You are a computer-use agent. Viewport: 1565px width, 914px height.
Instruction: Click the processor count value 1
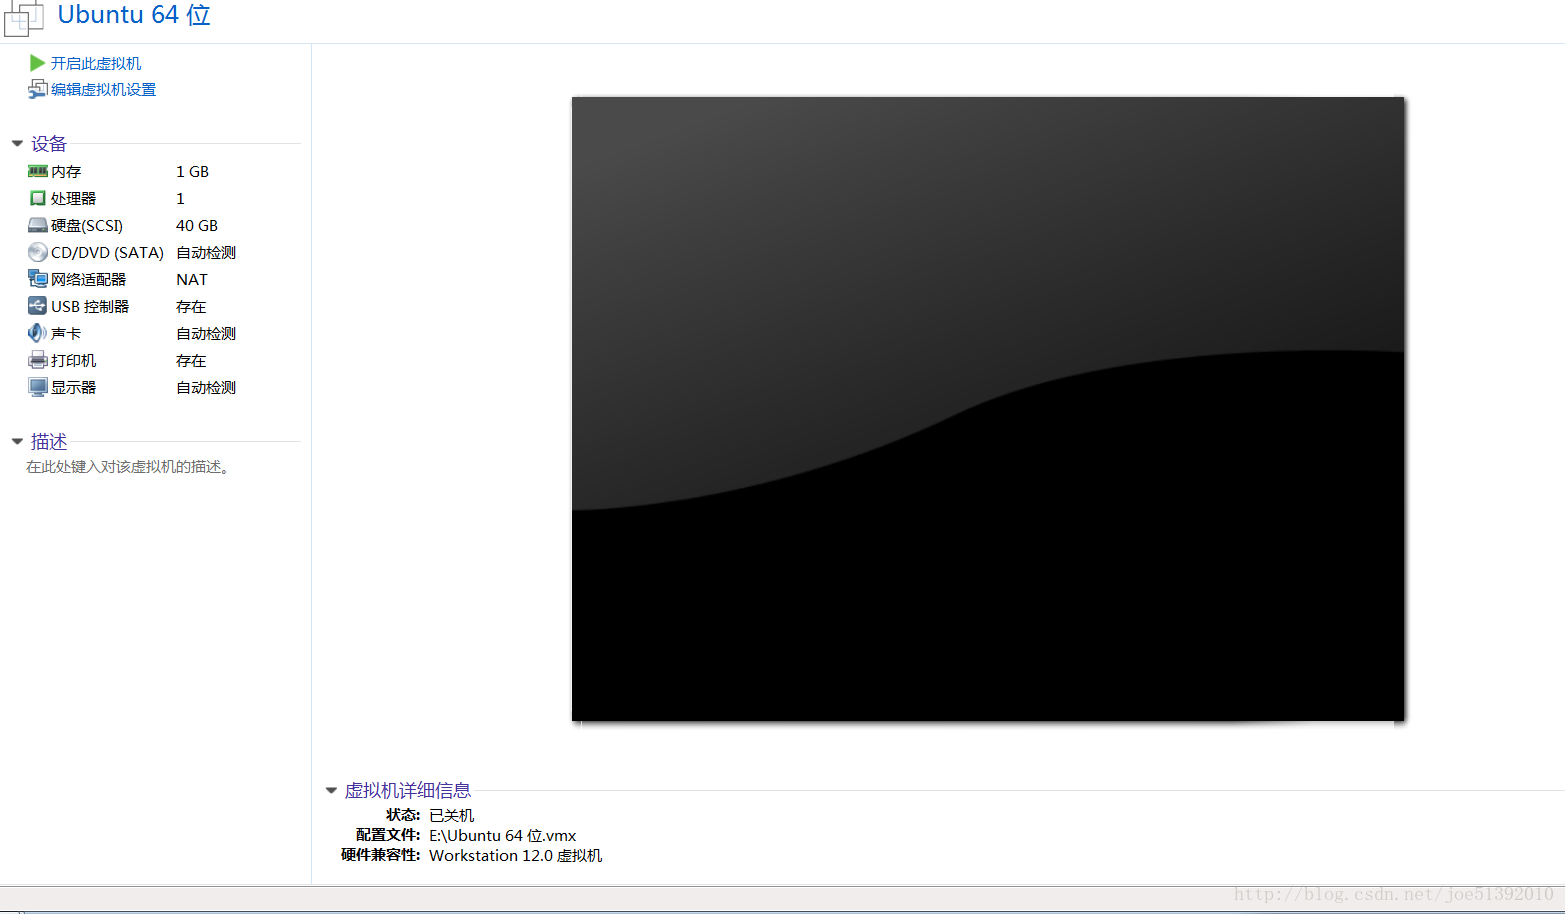point(180,199)
